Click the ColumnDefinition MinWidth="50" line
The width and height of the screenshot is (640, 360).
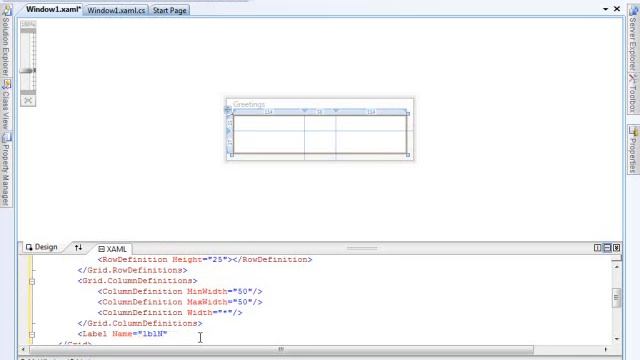point(180,291)
